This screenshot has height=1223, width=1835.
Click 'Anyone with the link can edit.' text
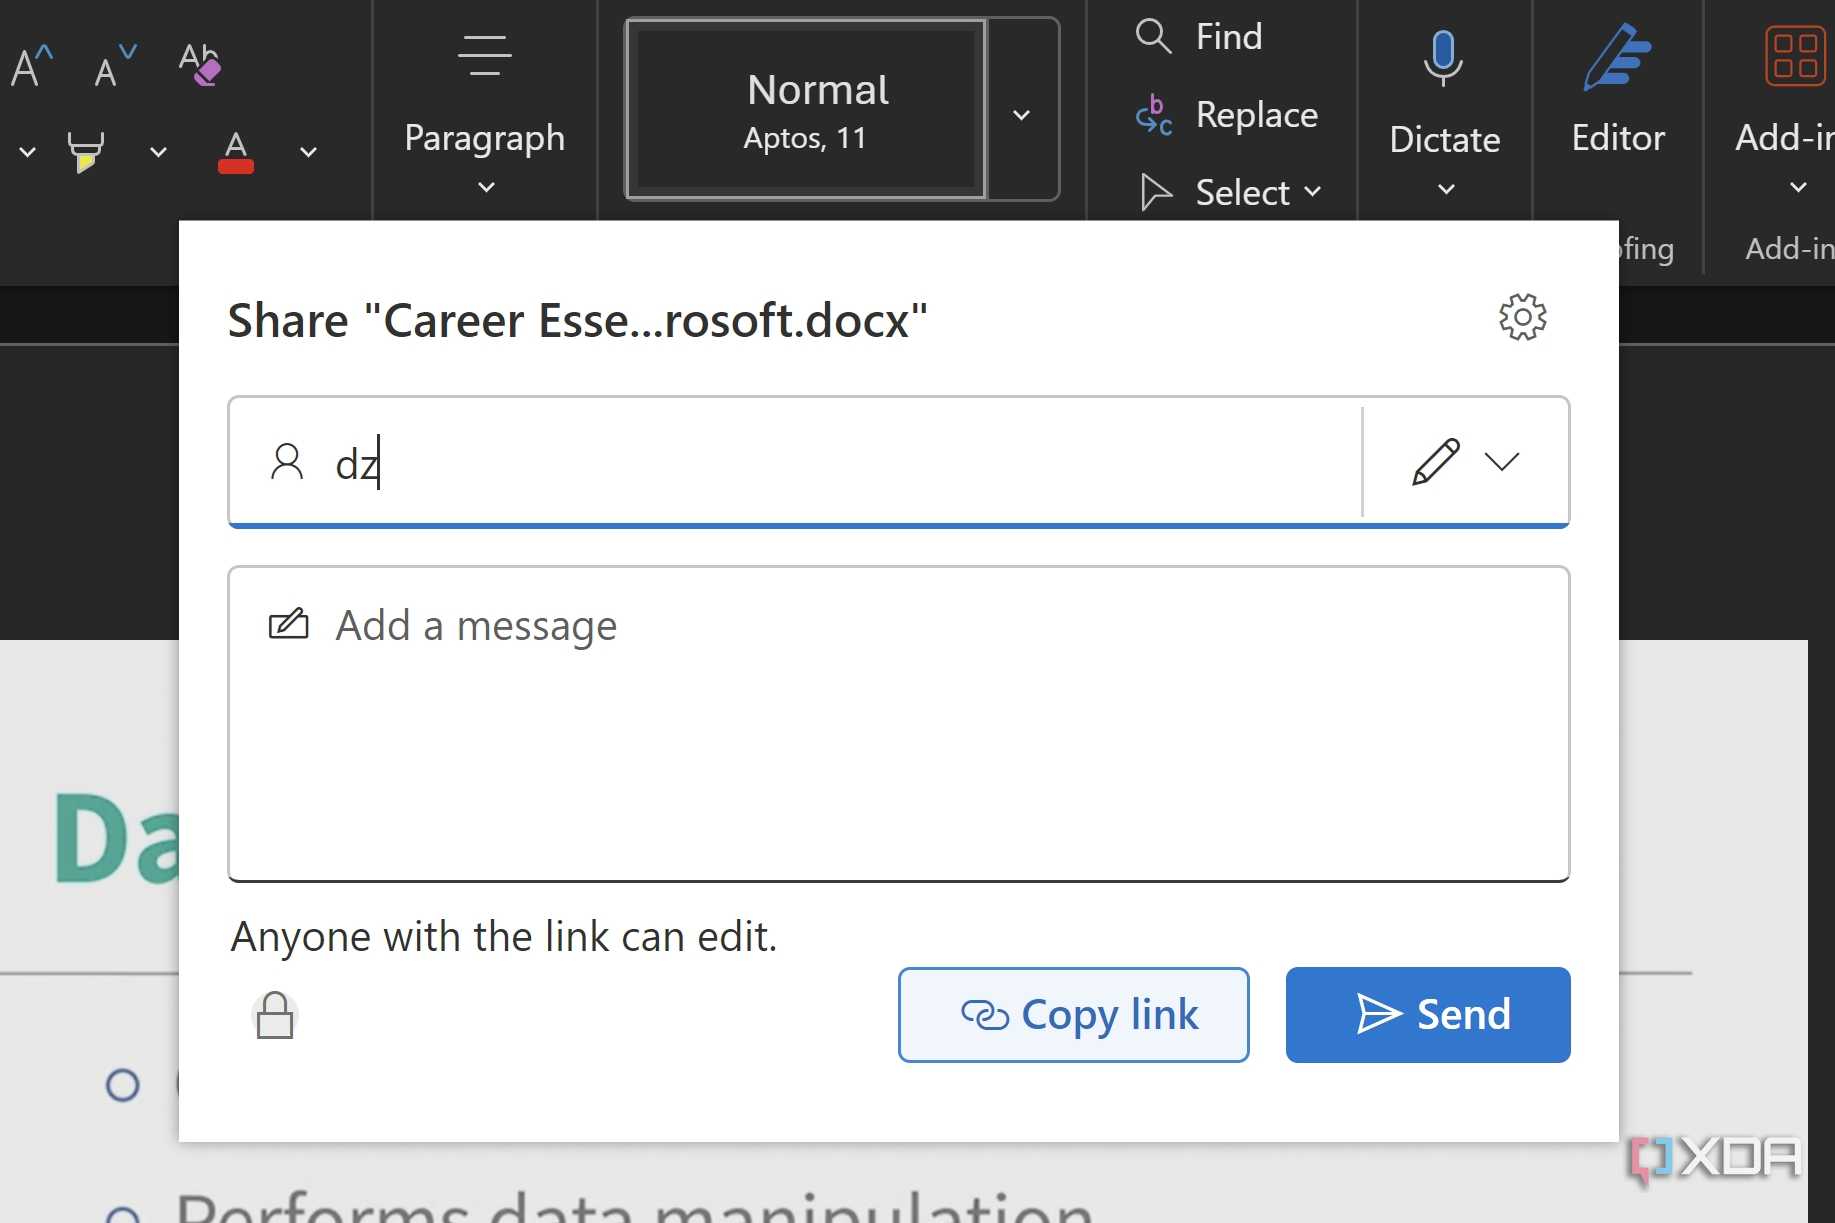click(504, 937)
